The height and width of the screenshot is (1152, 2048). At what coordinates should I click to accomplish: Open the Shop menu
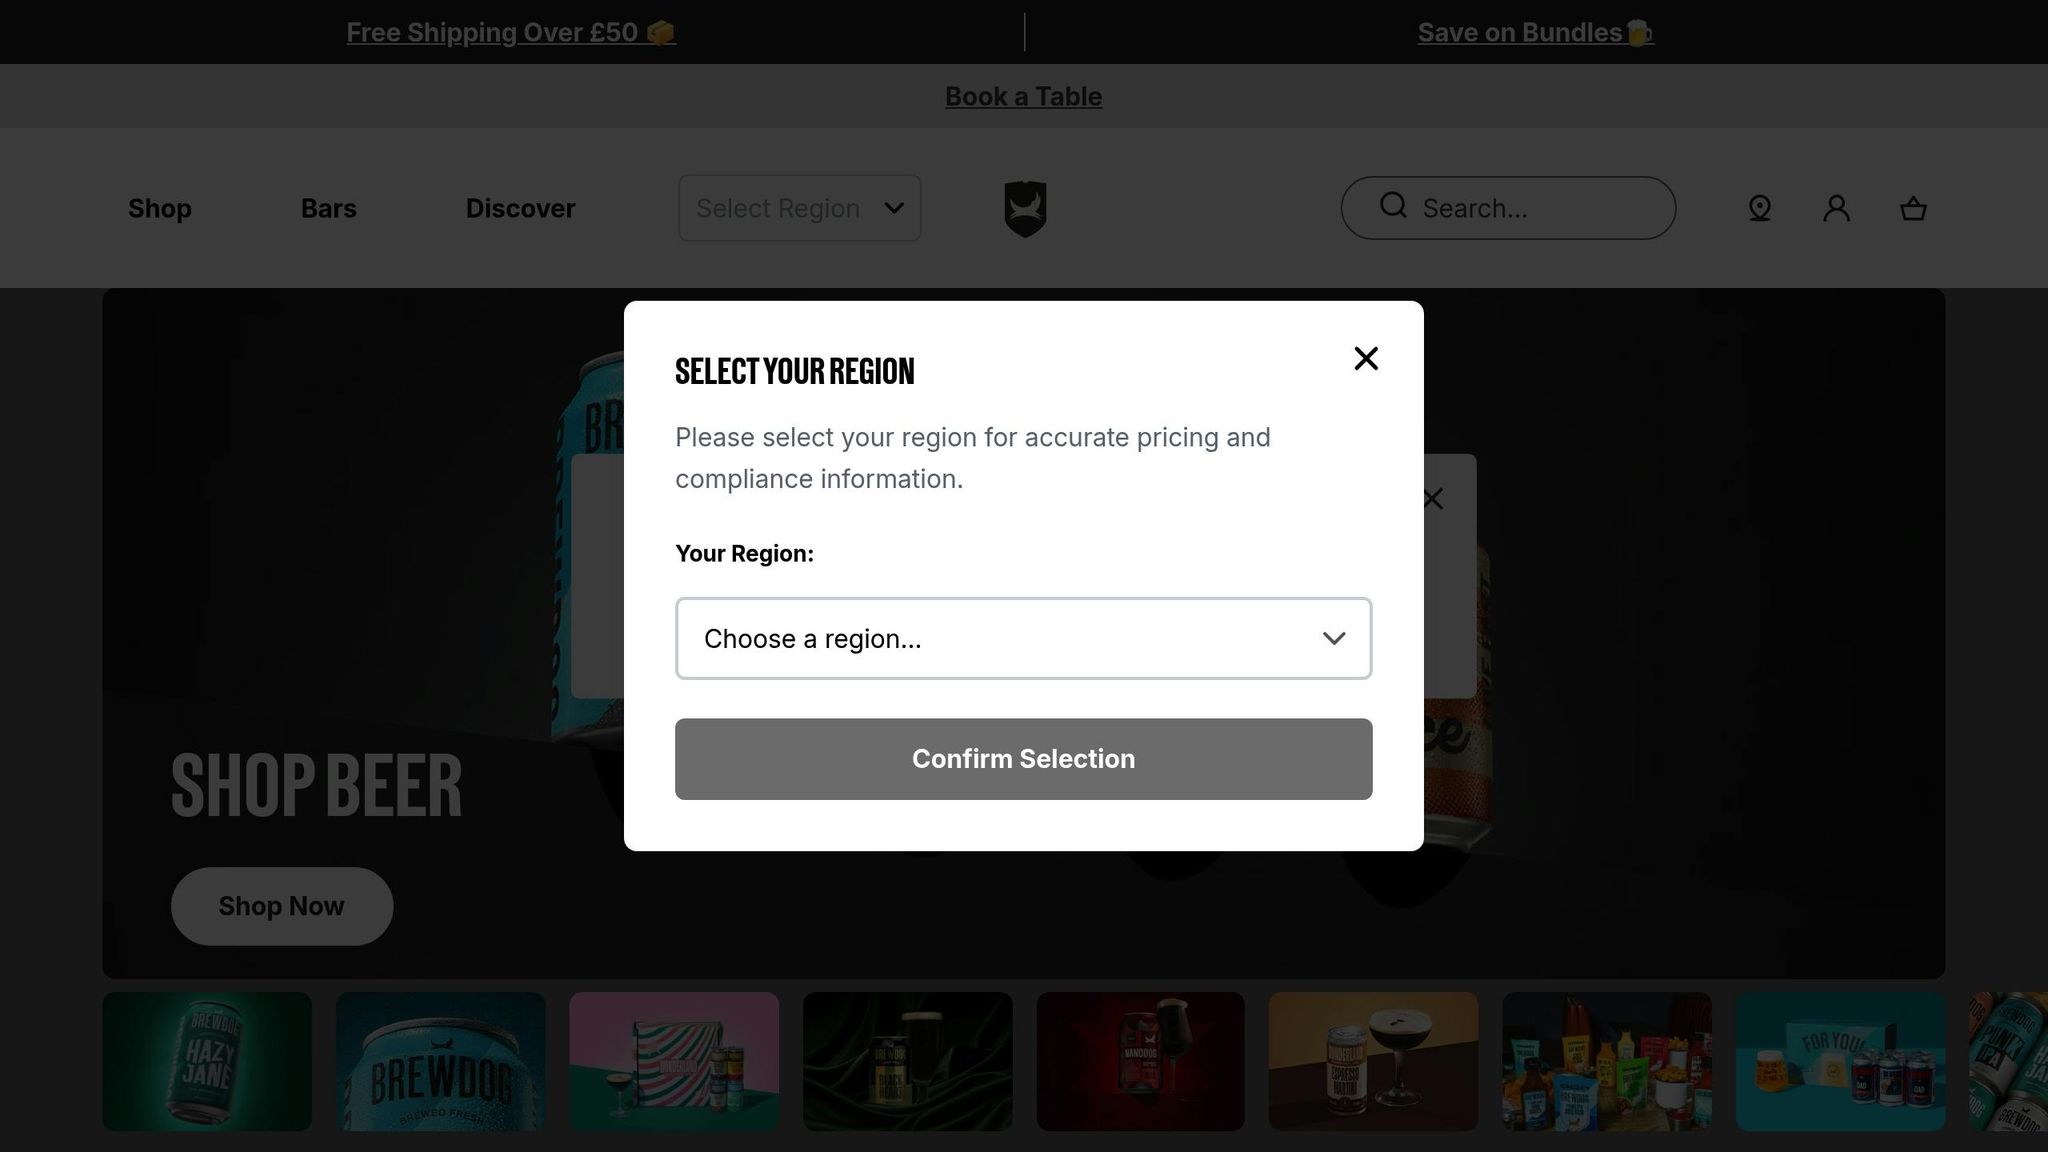160,208
